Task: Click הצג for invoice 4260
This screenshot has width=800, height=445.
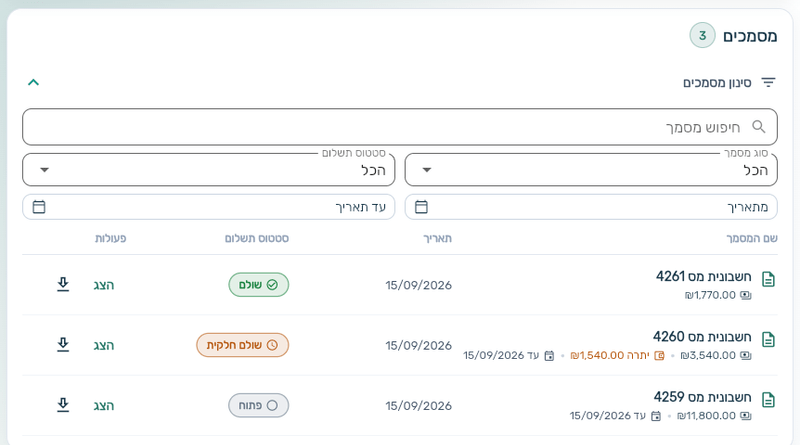Action: point(104,345)
